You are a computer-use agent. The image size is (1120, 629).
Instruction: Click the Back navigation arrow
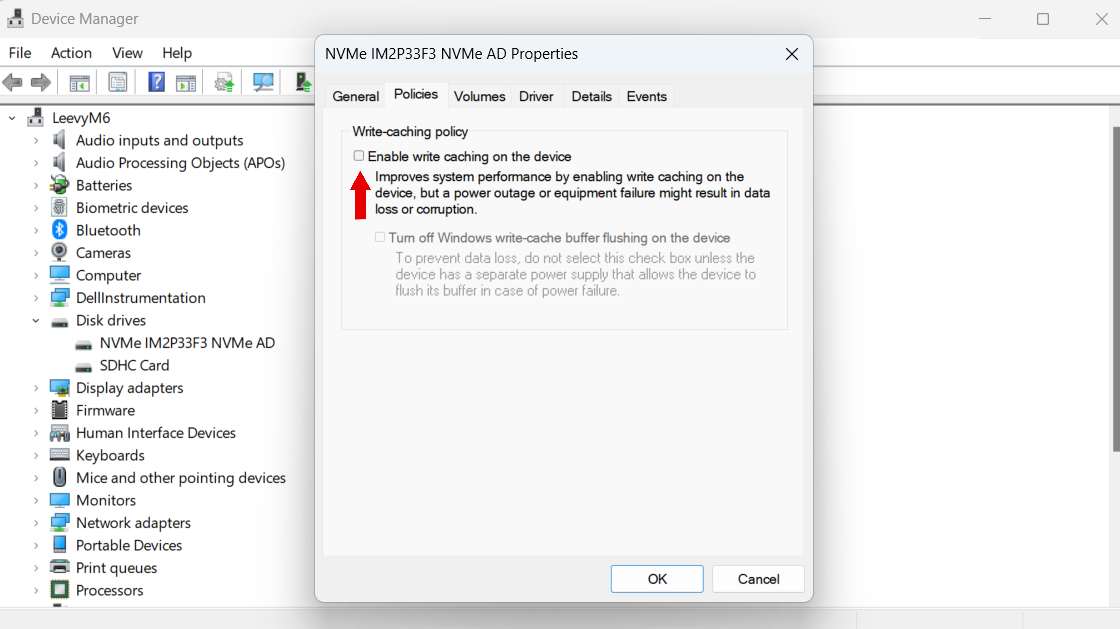click(x=13, y=82)
